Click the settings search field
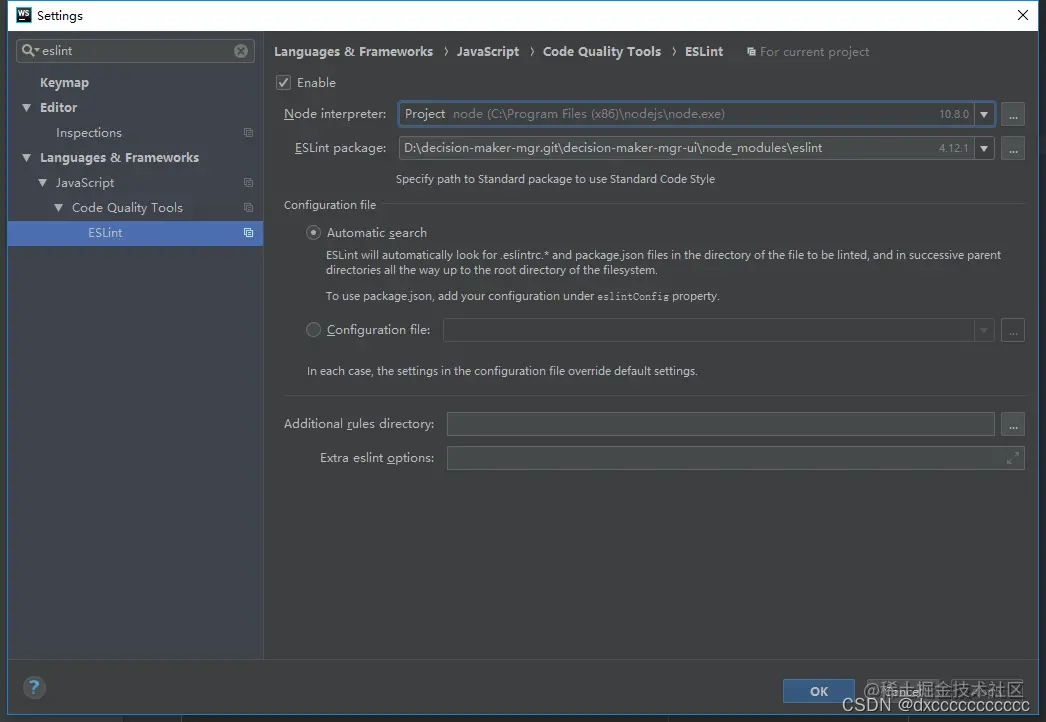Image resolution: width=1046 pixels, height=722 pixels. coord(135,51)
